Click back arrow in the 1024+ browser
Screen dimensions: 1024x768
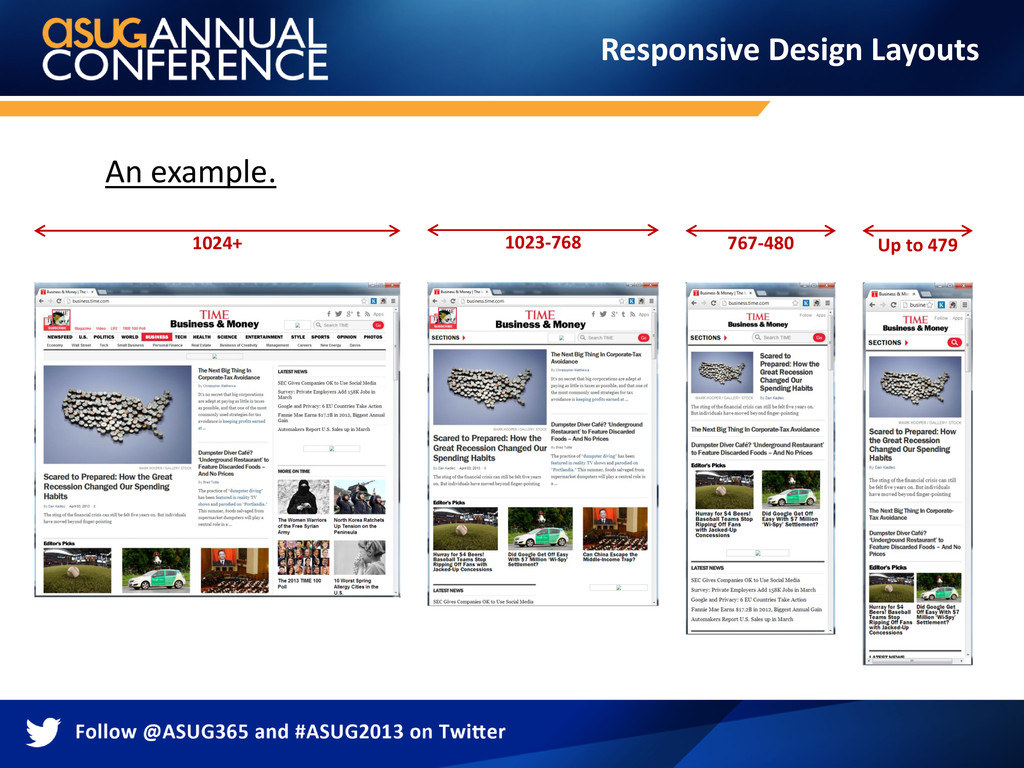pos(41,301)
